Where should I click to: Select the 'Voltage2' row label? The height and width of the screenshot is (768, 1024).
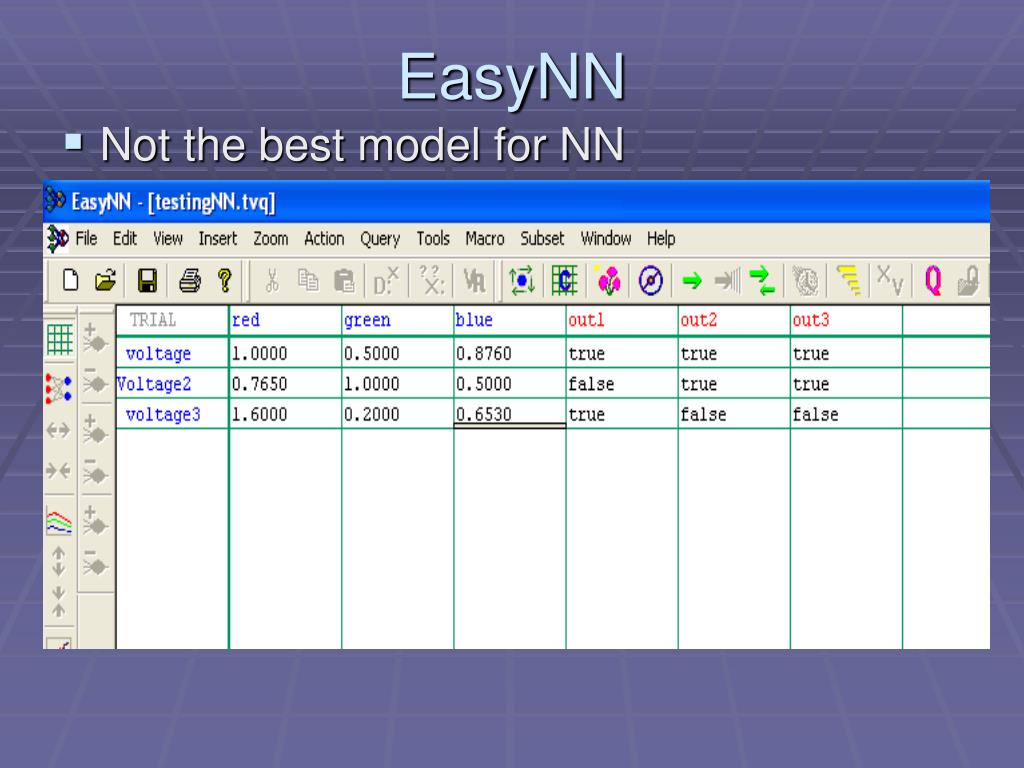(x=172, y=384)
